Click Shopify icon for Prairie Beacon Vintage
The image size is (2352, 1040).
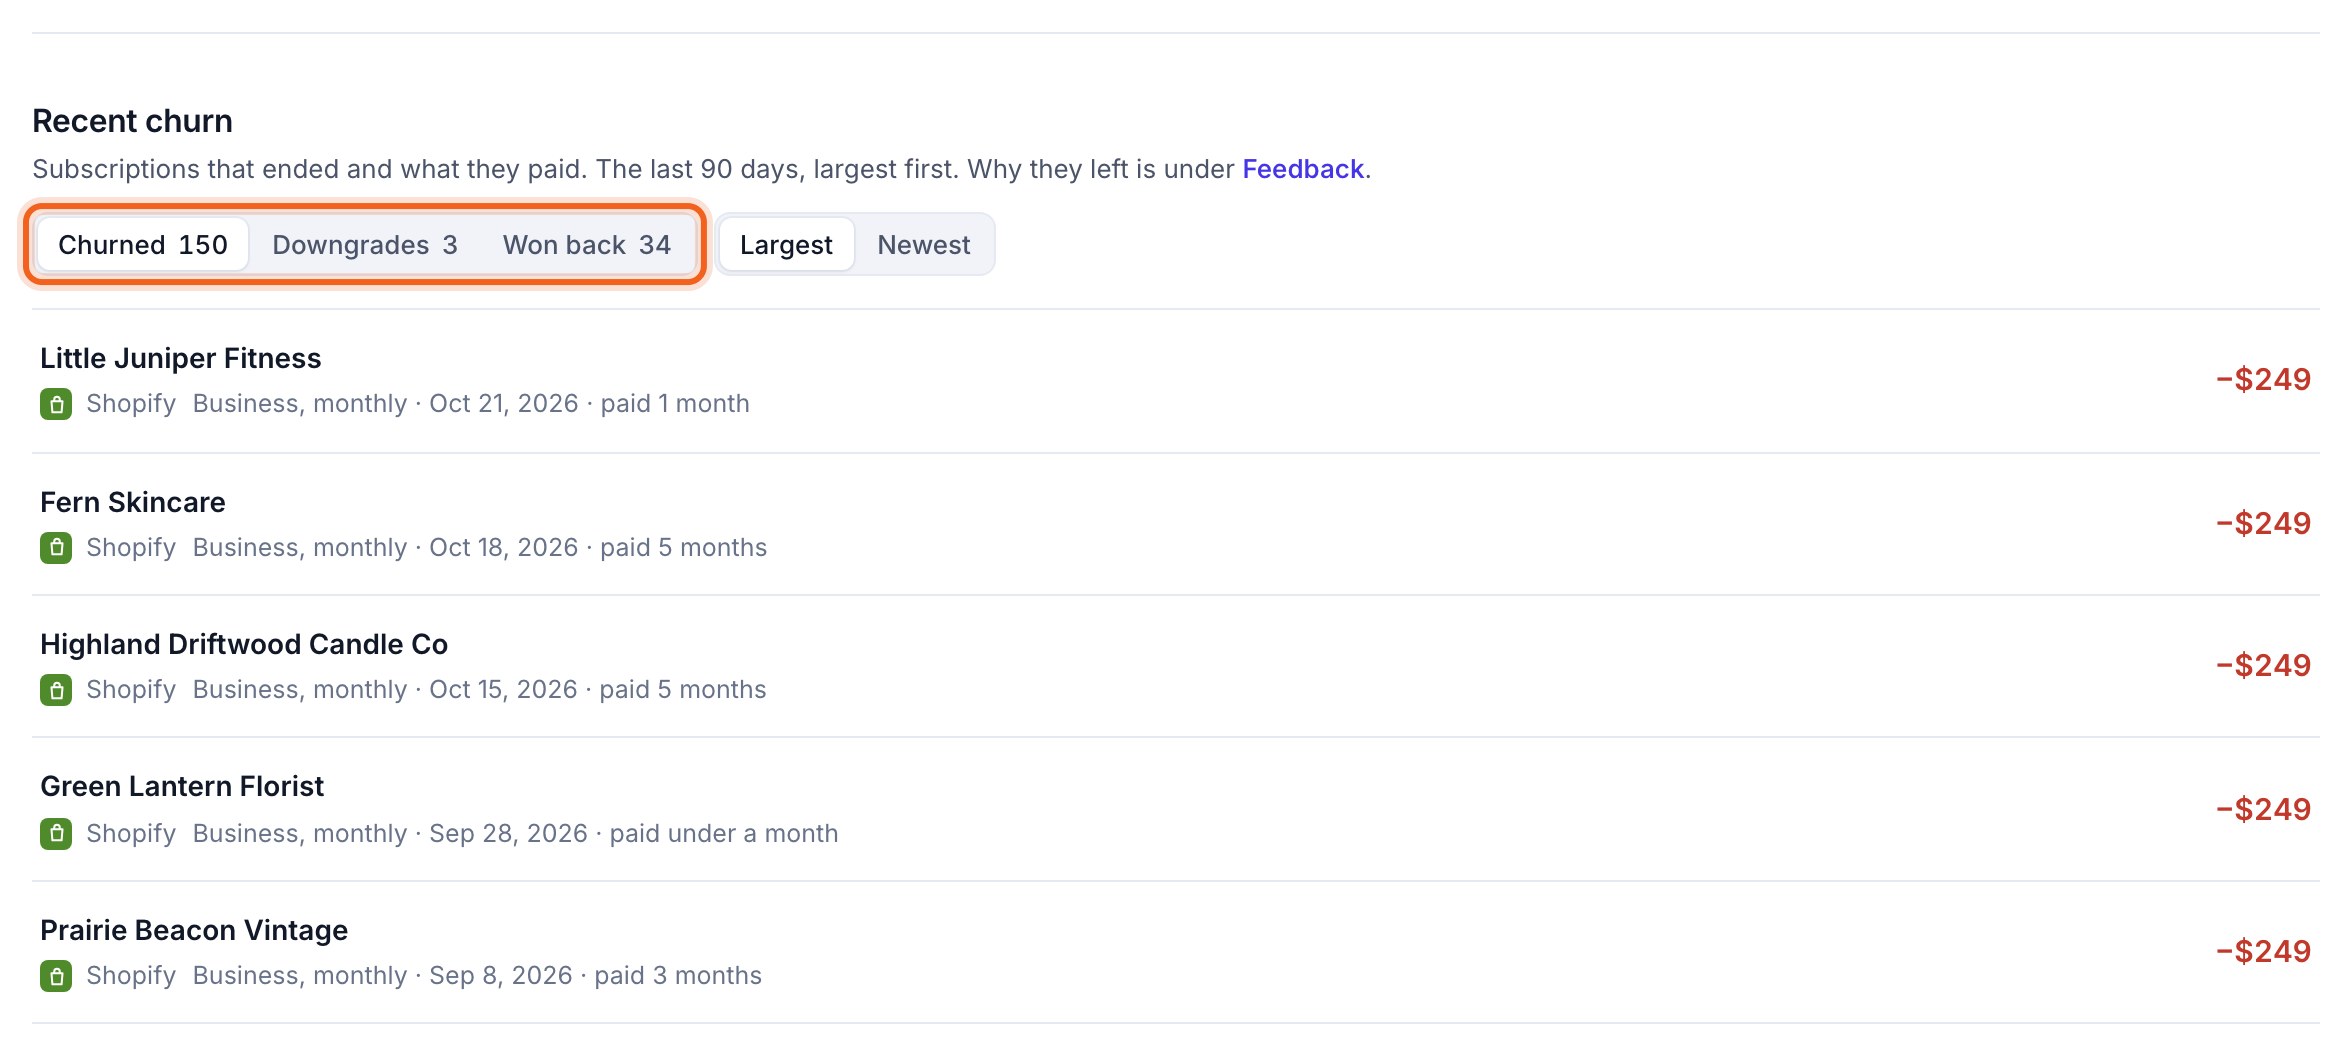click(56, 976)
